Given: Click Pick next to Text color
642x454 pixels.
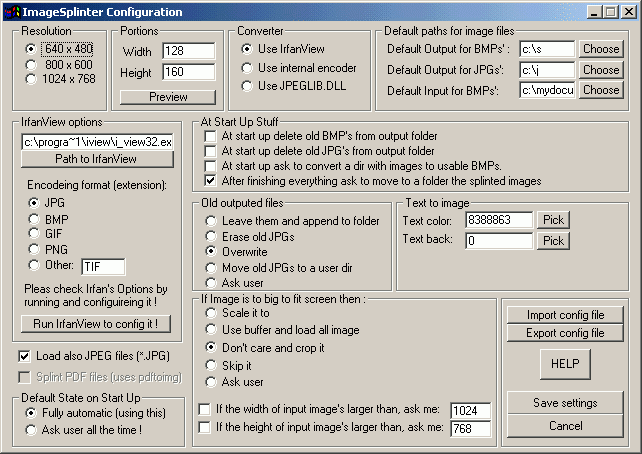Looking at the screenshot, I should click(x=553, y=220).
